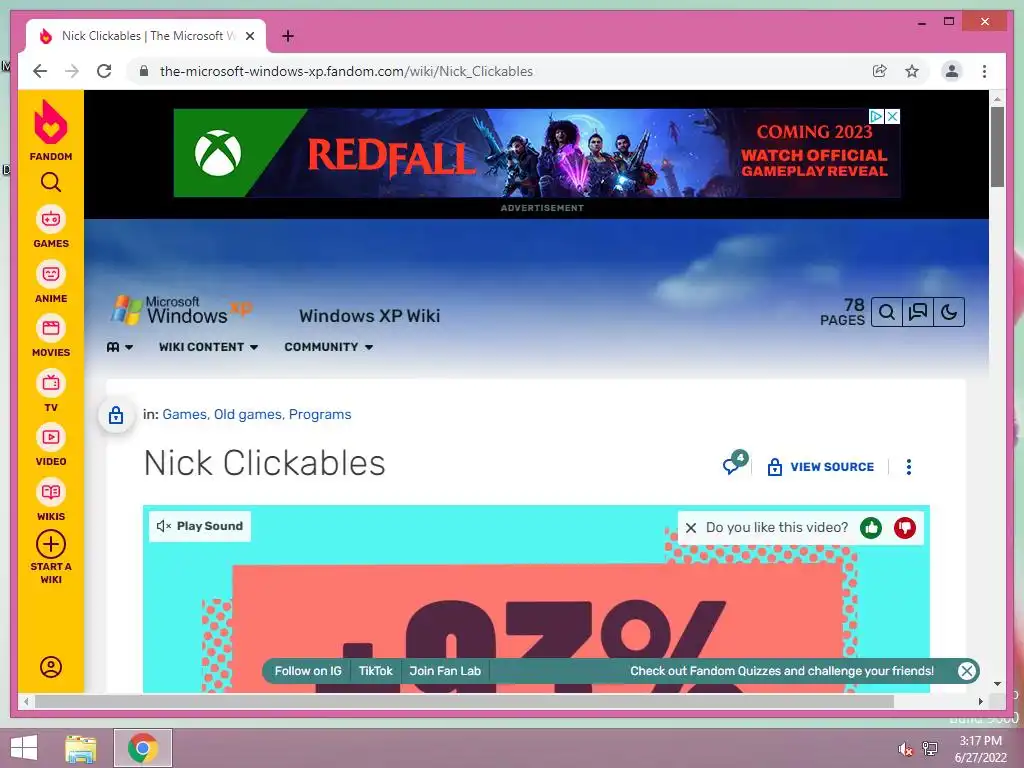Click Follow on IG
This screenshot has height=768, width=1024.
pos(308,671)
